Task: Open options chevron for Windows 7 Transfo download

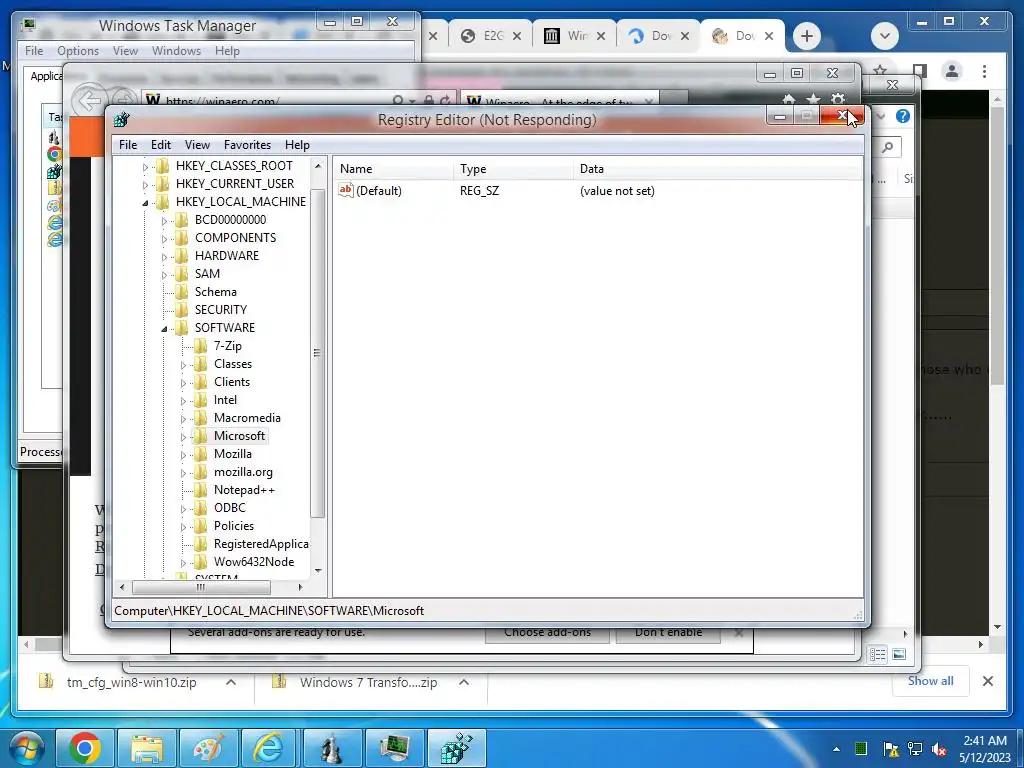Action: [x=464, y=682]
